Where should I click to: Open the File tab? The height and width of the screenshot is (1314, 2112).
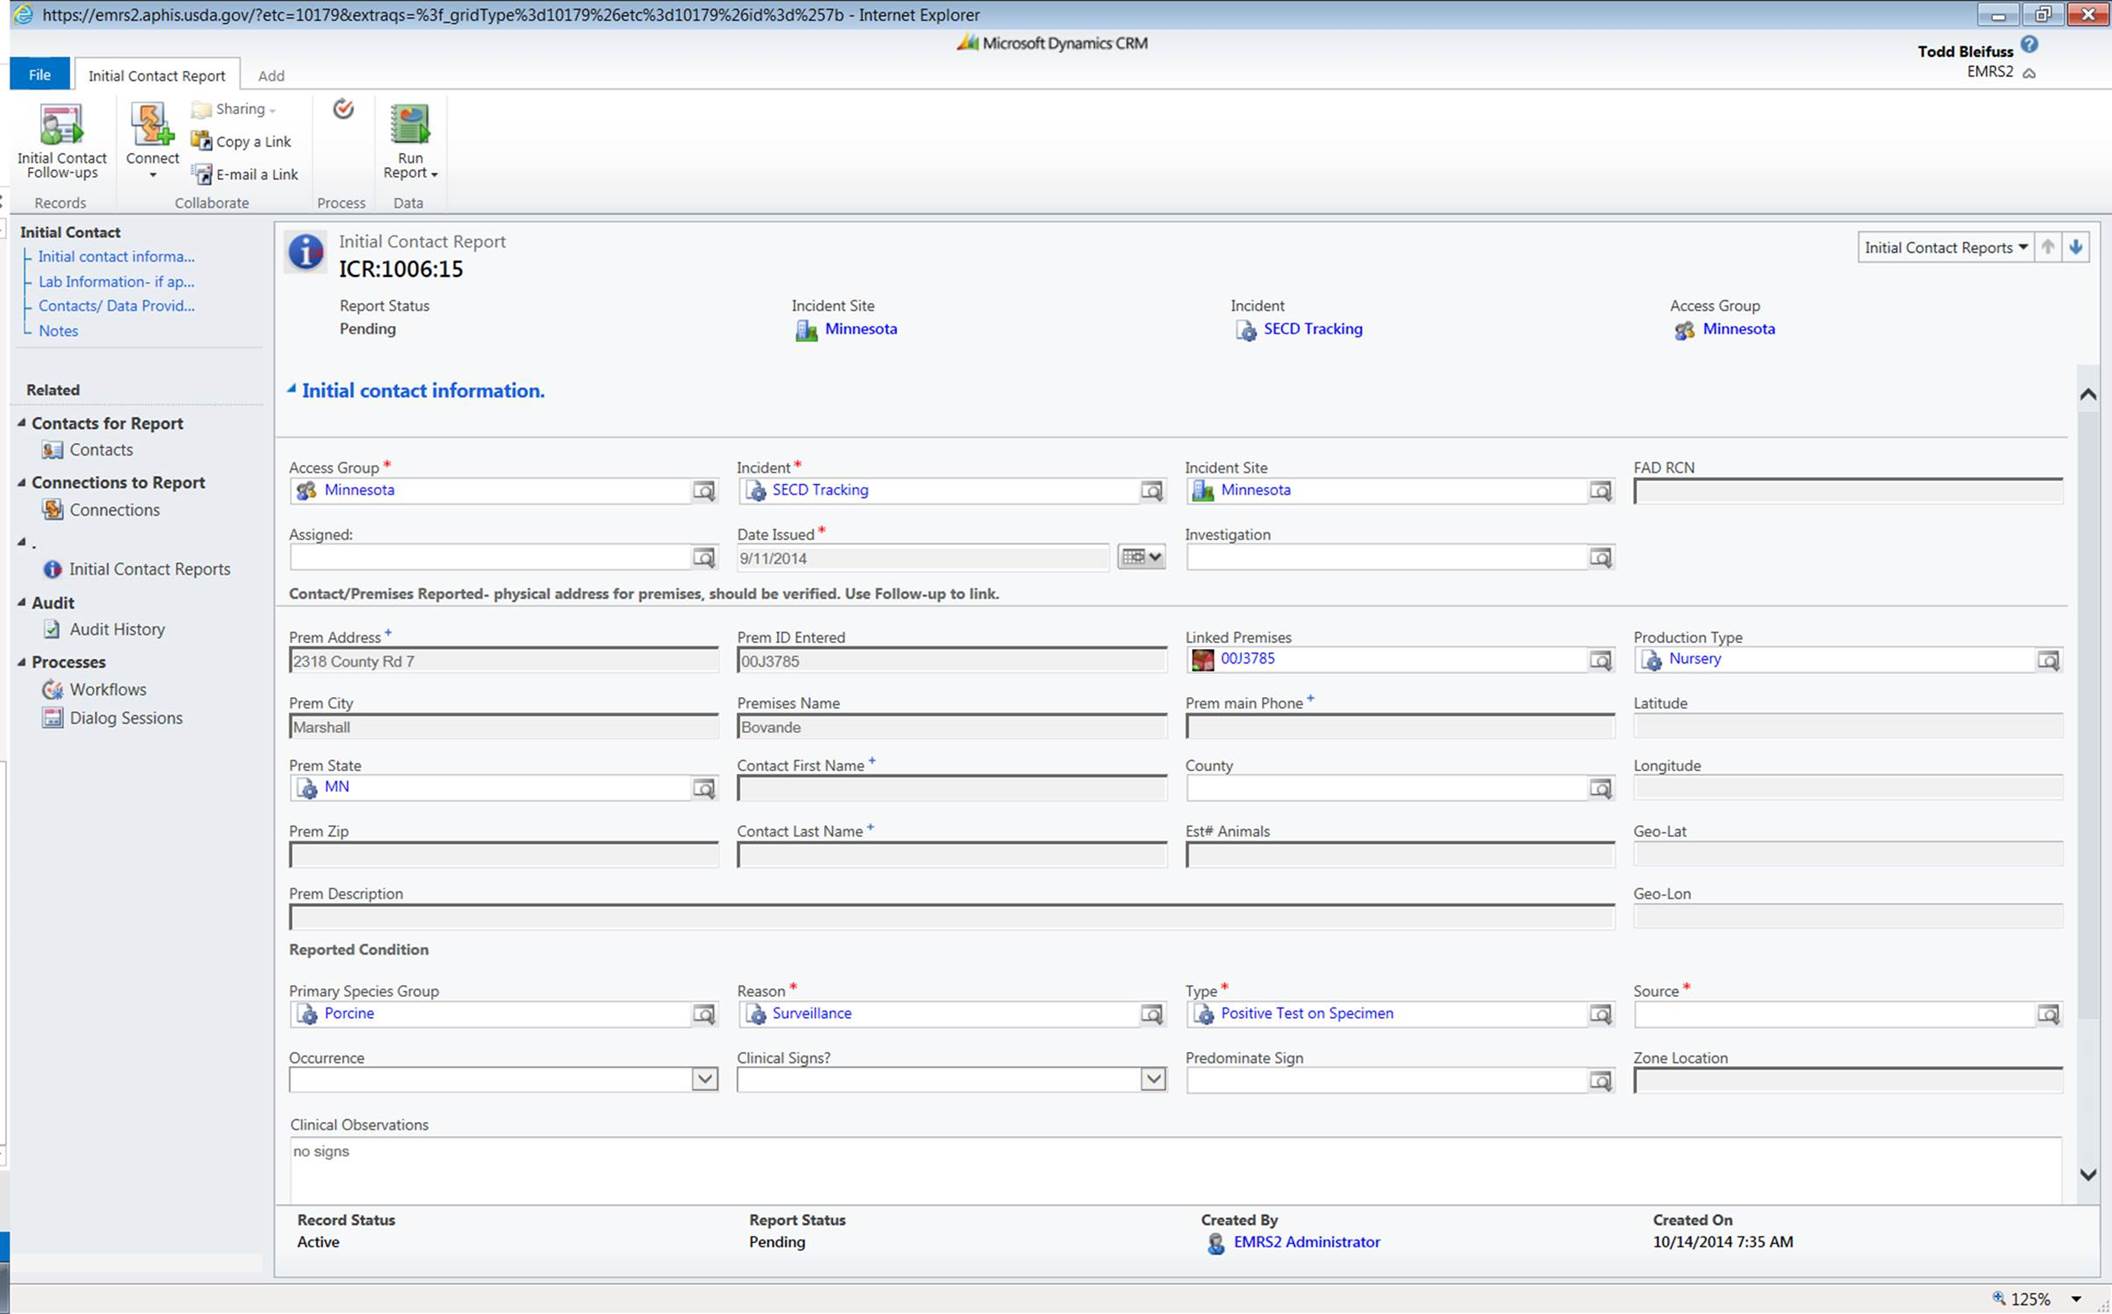coord(40,75)
